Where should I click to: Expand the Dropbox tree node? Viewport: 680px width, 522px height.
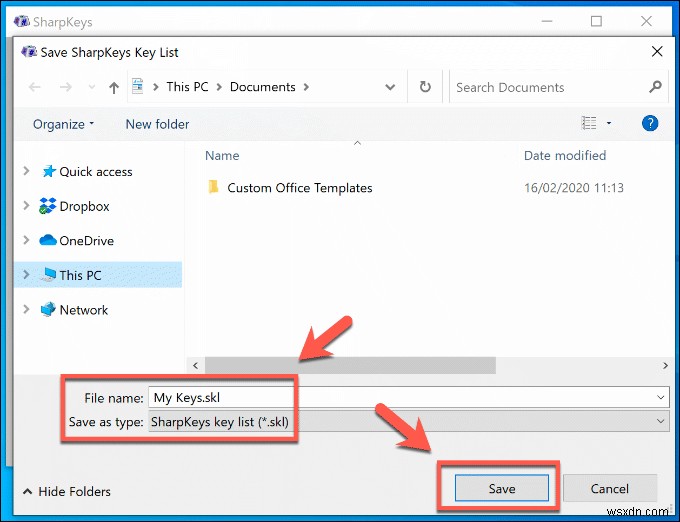pyautogui.click(x=26, y=206)
